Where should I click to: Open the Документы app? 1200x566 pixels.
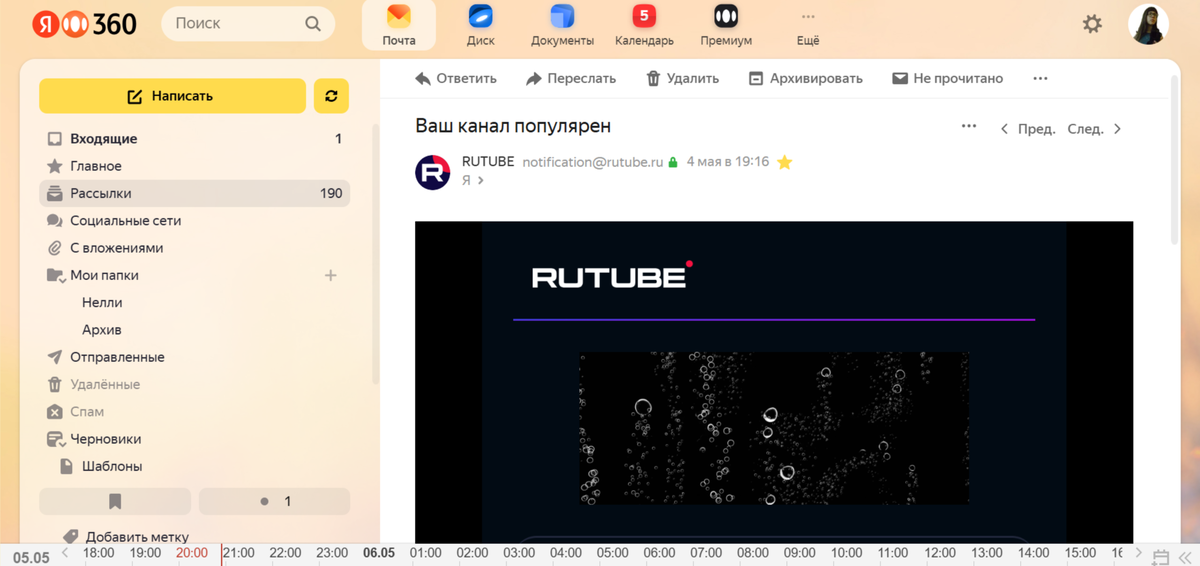(x=562, y=25)
